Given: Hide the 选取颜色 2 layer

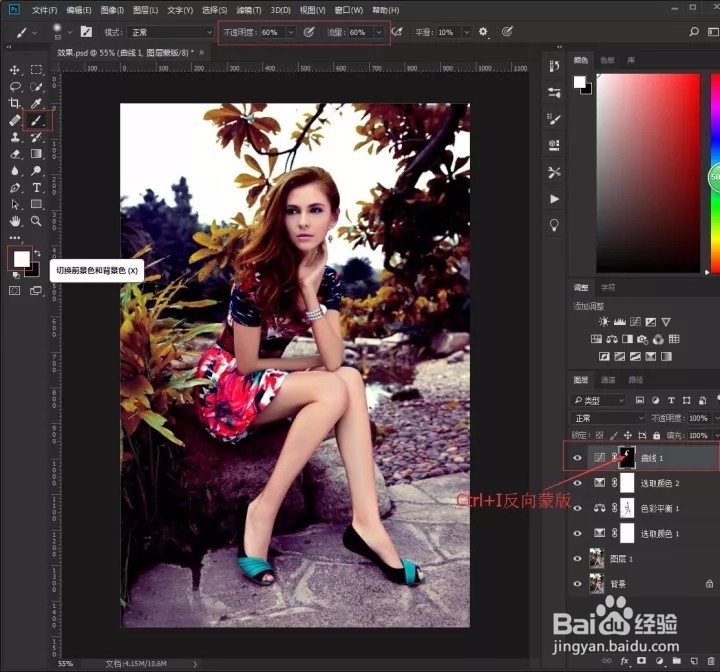Looking at the screenshot, I should click(577, 483).
